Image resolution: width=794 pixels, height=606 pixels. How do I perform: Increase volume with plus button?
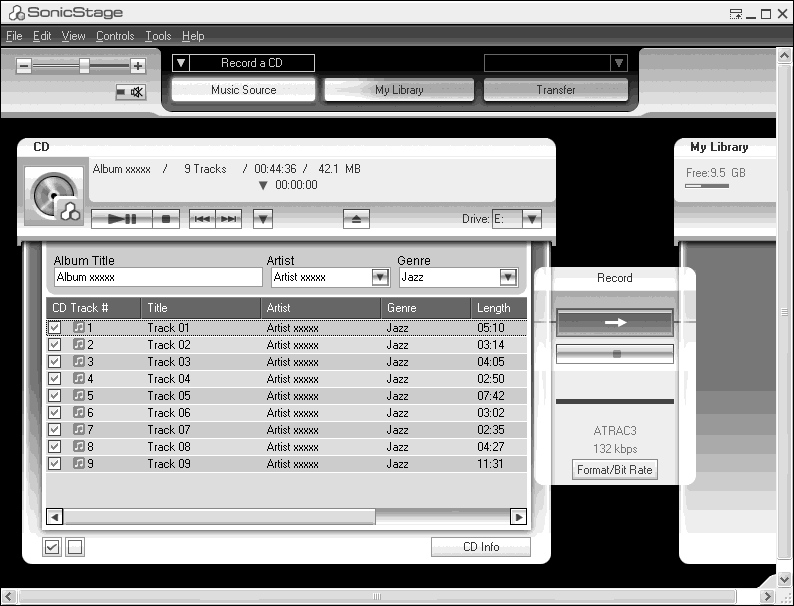(138, 66)
